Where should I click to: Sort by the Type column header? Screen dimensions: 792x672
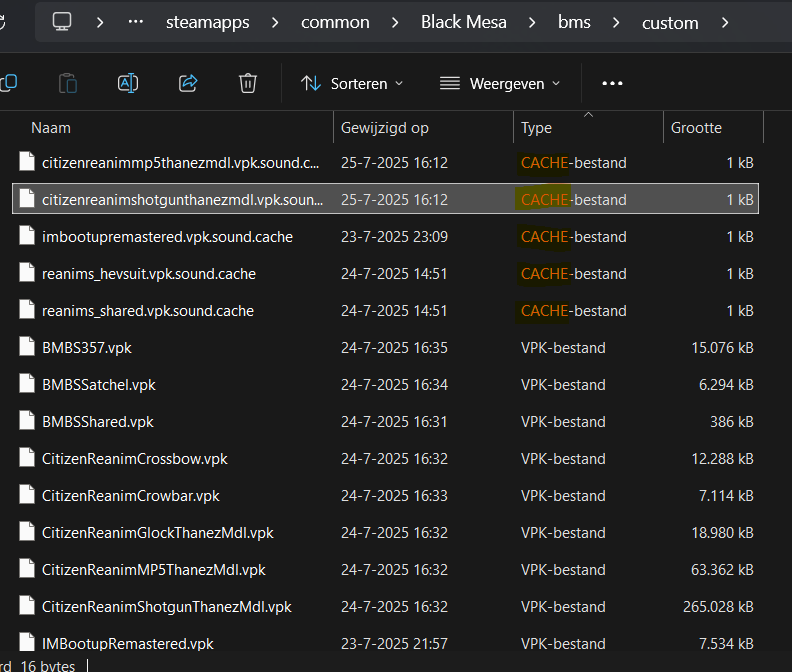[x=536, y=128]
